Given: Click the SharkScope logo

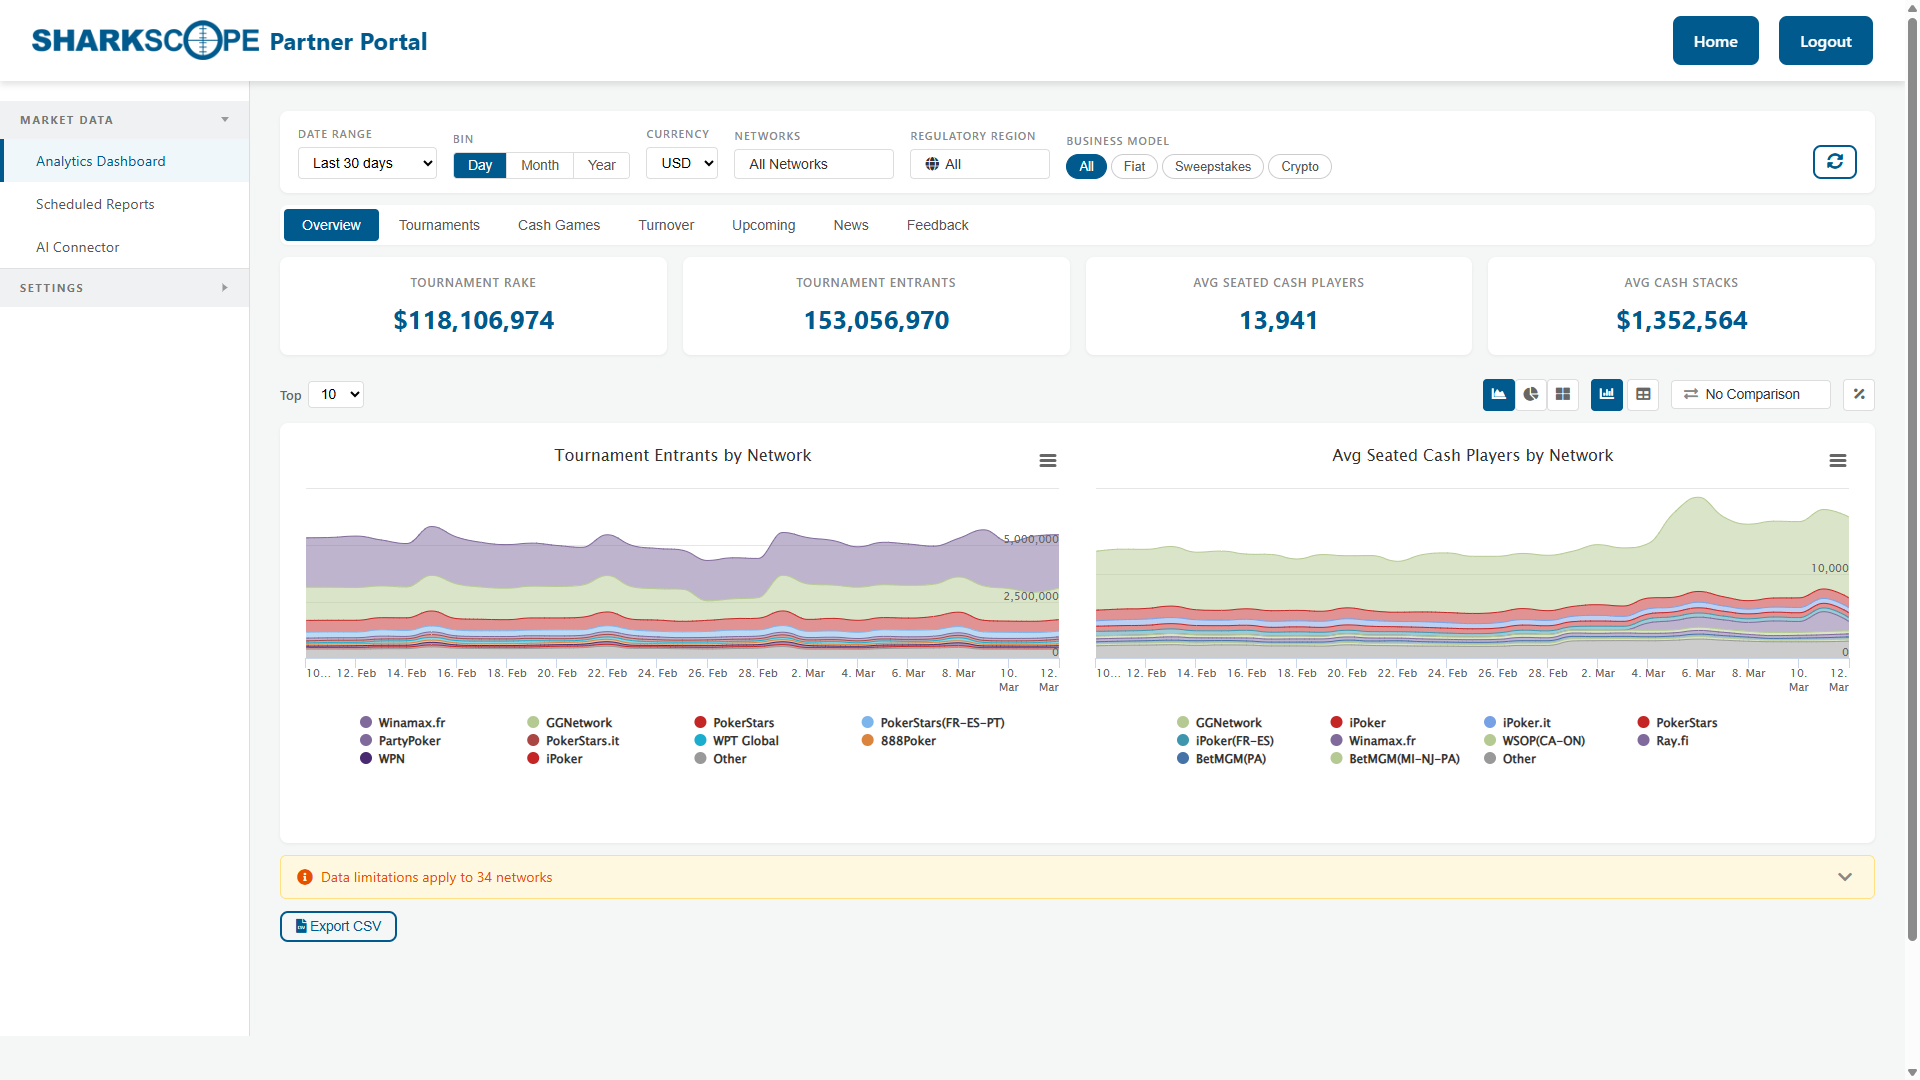Looking at the screenshot, I should click(145, 41).
